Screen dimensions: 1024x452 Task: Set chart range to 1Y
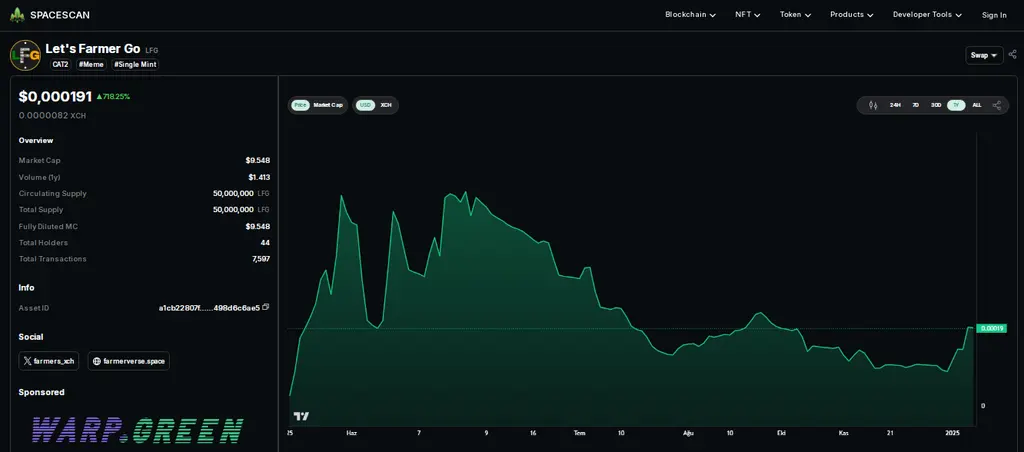coord(956,105)
